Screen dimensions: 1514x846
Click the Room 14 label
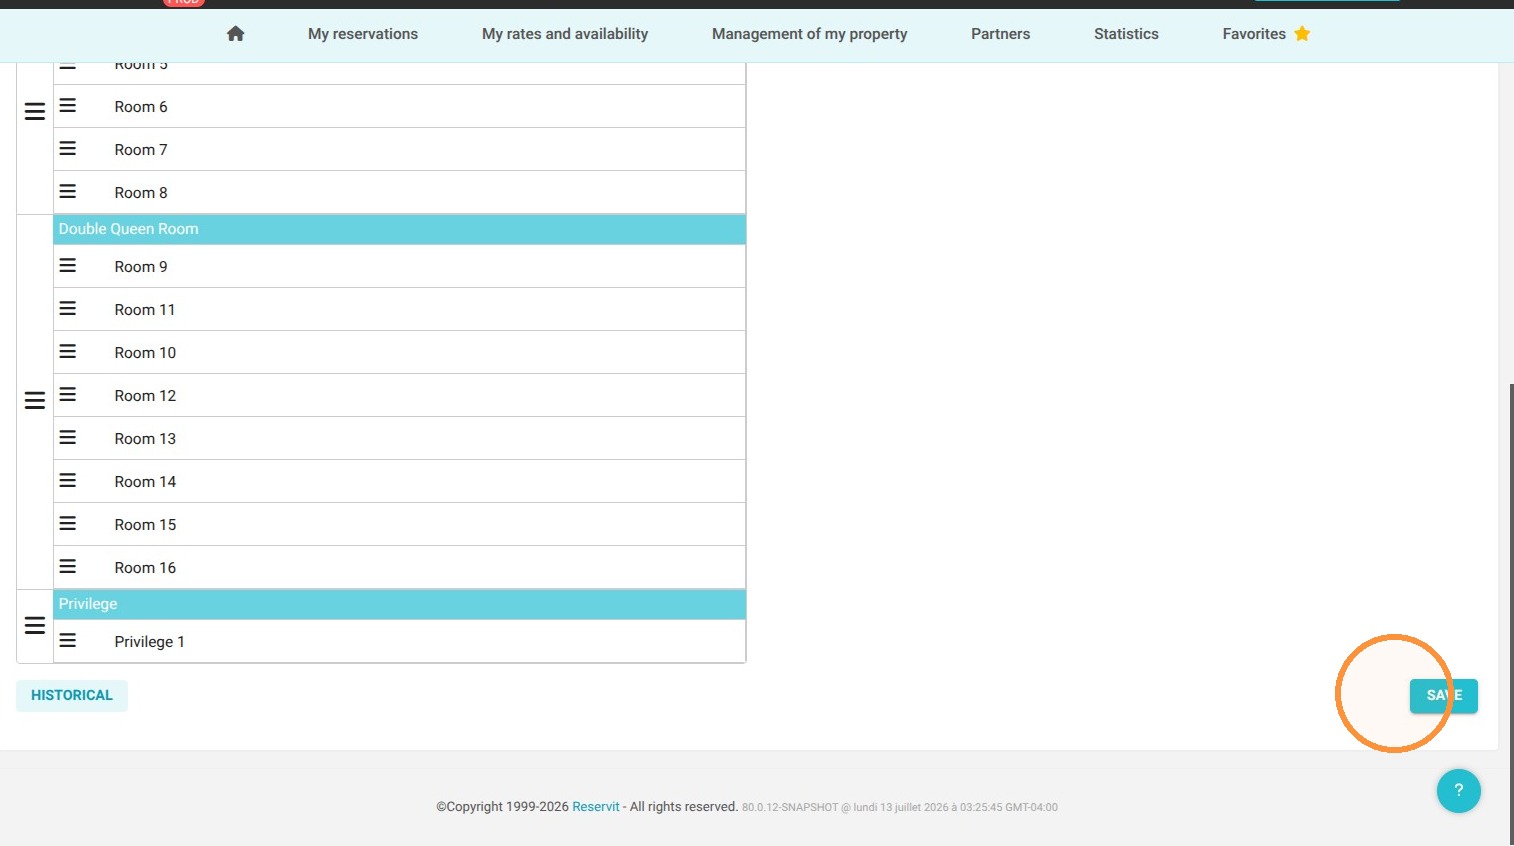pos(145,482)
